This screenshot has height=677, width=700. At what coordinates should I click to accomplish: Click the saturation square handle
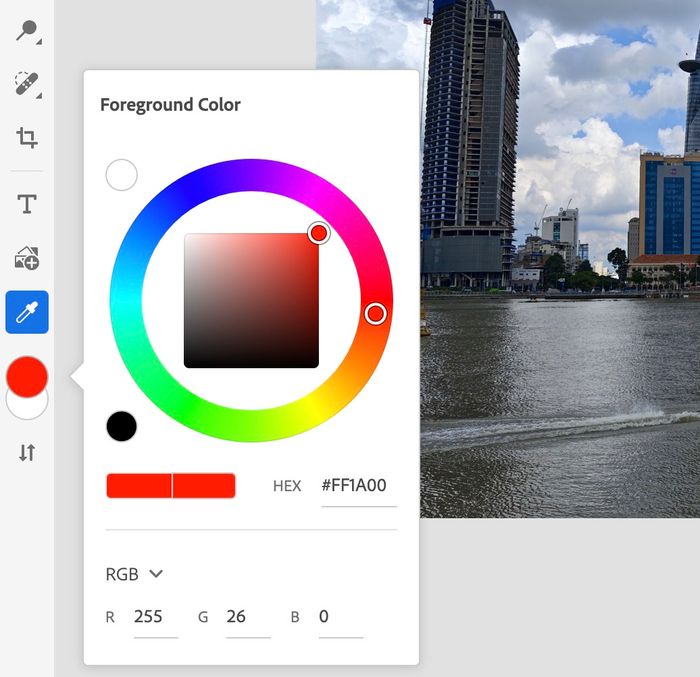point(318,233)
